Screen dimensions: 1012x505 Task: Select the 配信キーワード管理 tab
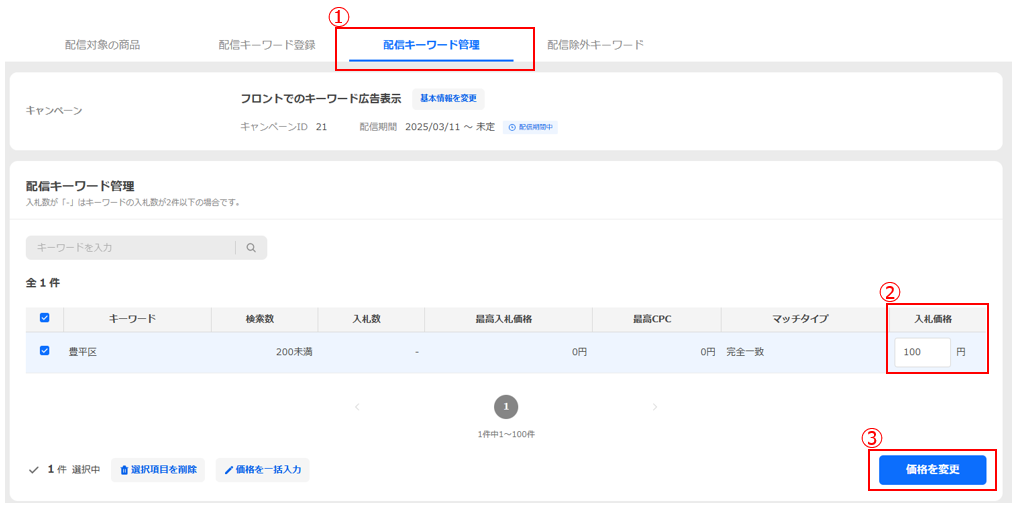pyautogui.click(x=431, y=45)
